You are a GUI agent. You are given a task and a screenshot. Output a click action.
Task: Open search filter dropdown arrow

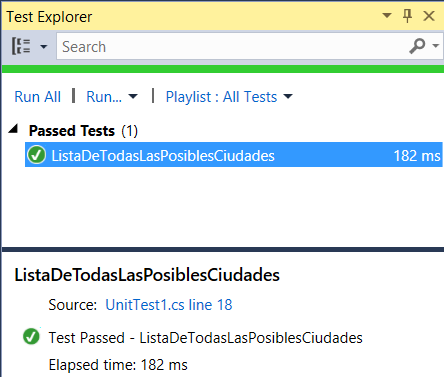(436, 46)
